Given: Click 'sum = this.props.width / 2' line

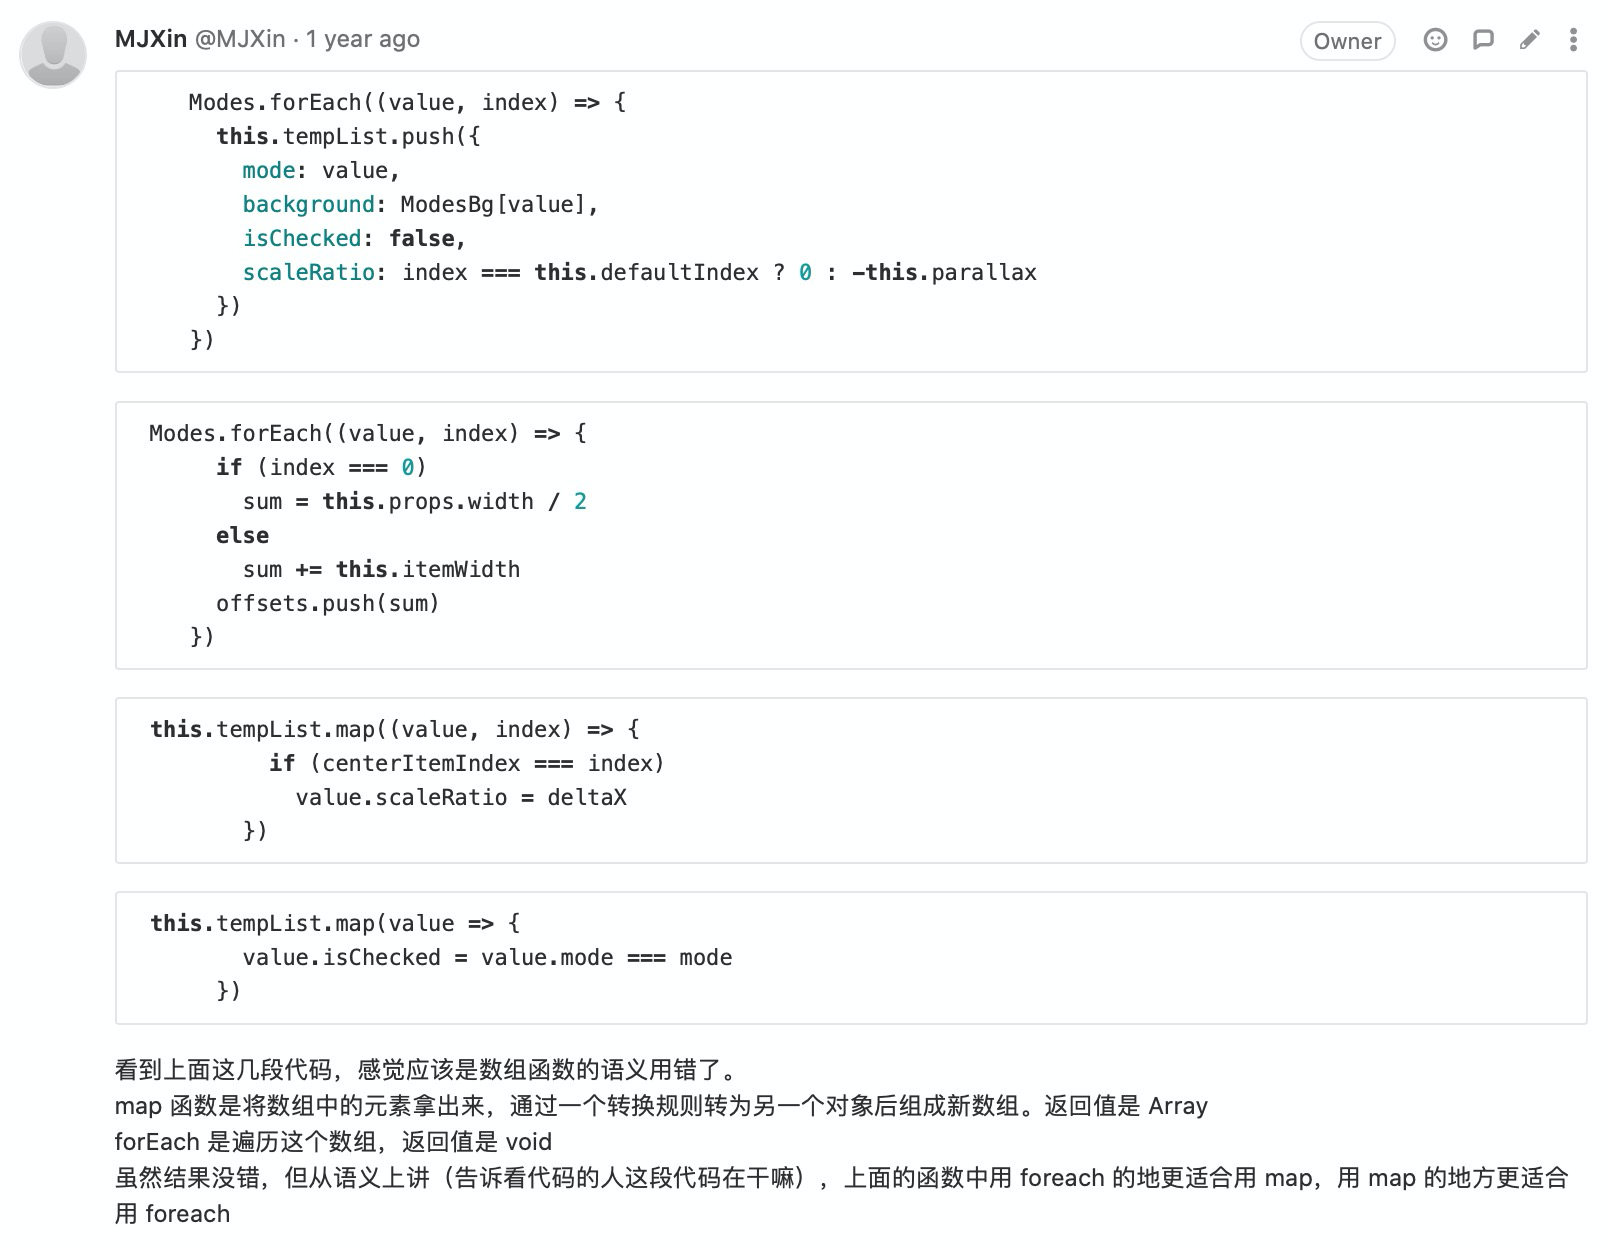Looking at the screenshot, I should pyautogui.click(x=414, y=501).
